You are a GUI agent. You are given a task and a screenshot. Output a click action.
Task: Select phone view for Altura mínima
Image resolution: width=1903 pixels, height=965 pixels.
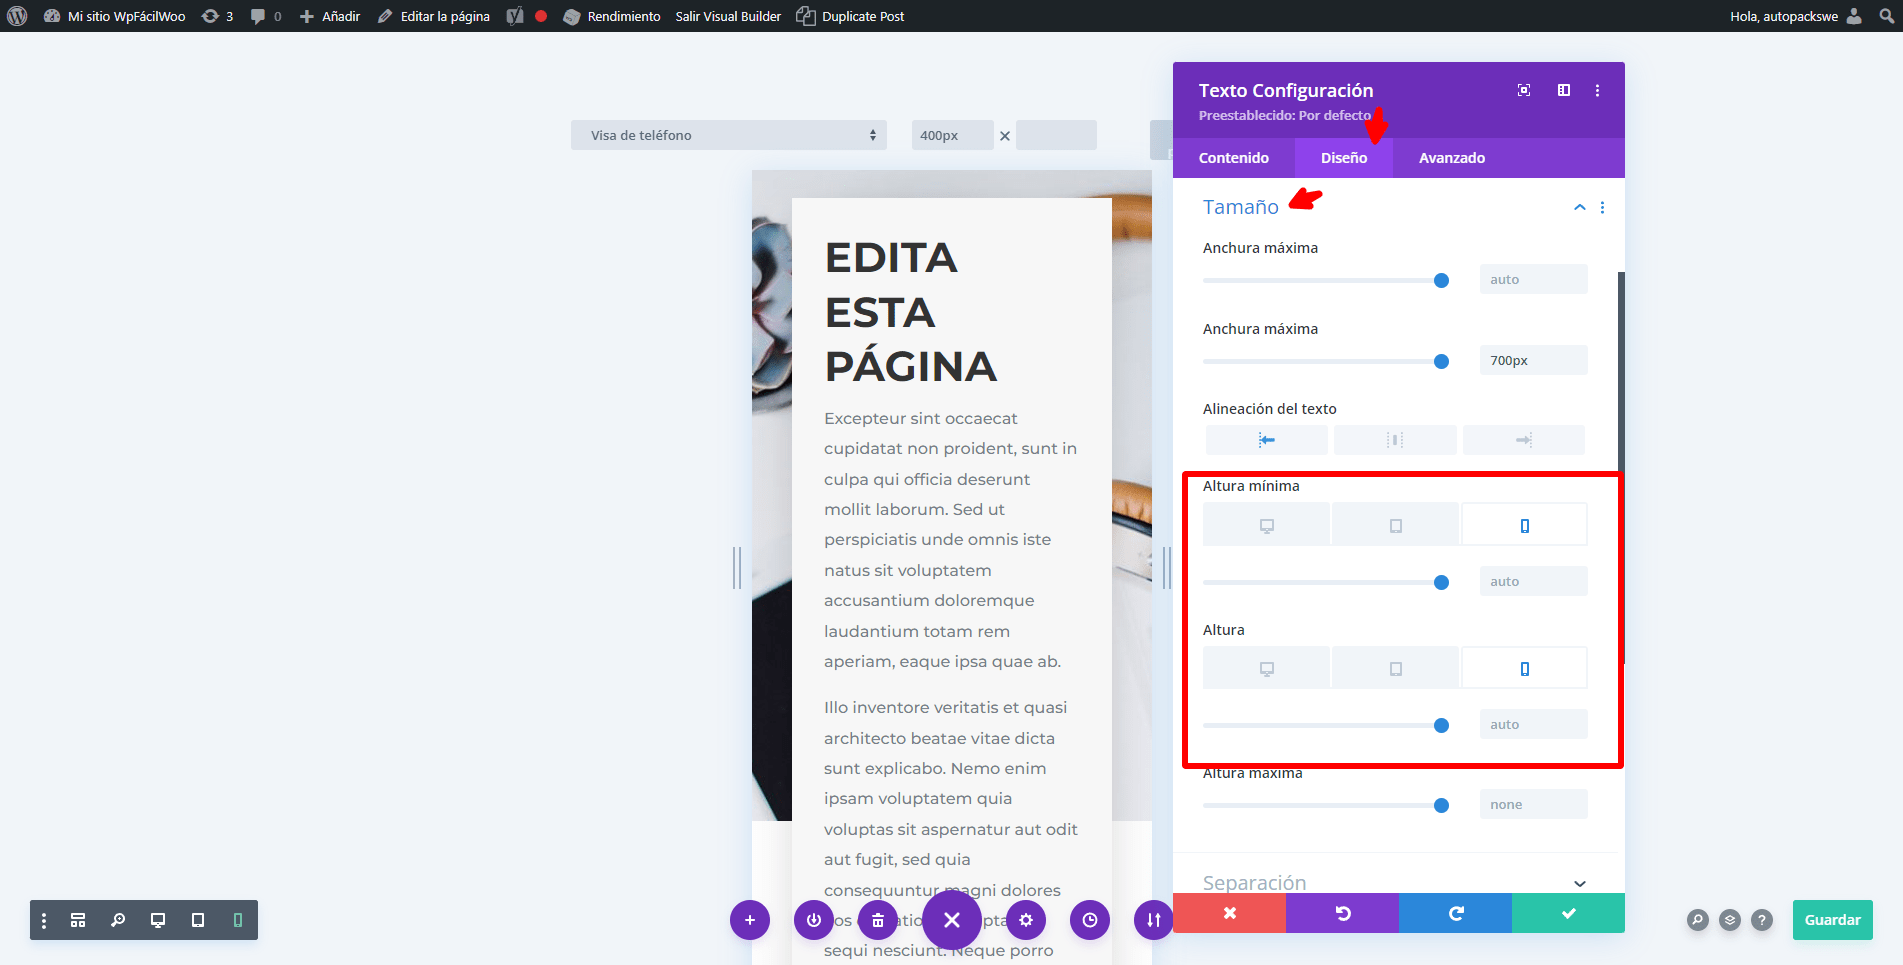click(x=1524, y=525)
